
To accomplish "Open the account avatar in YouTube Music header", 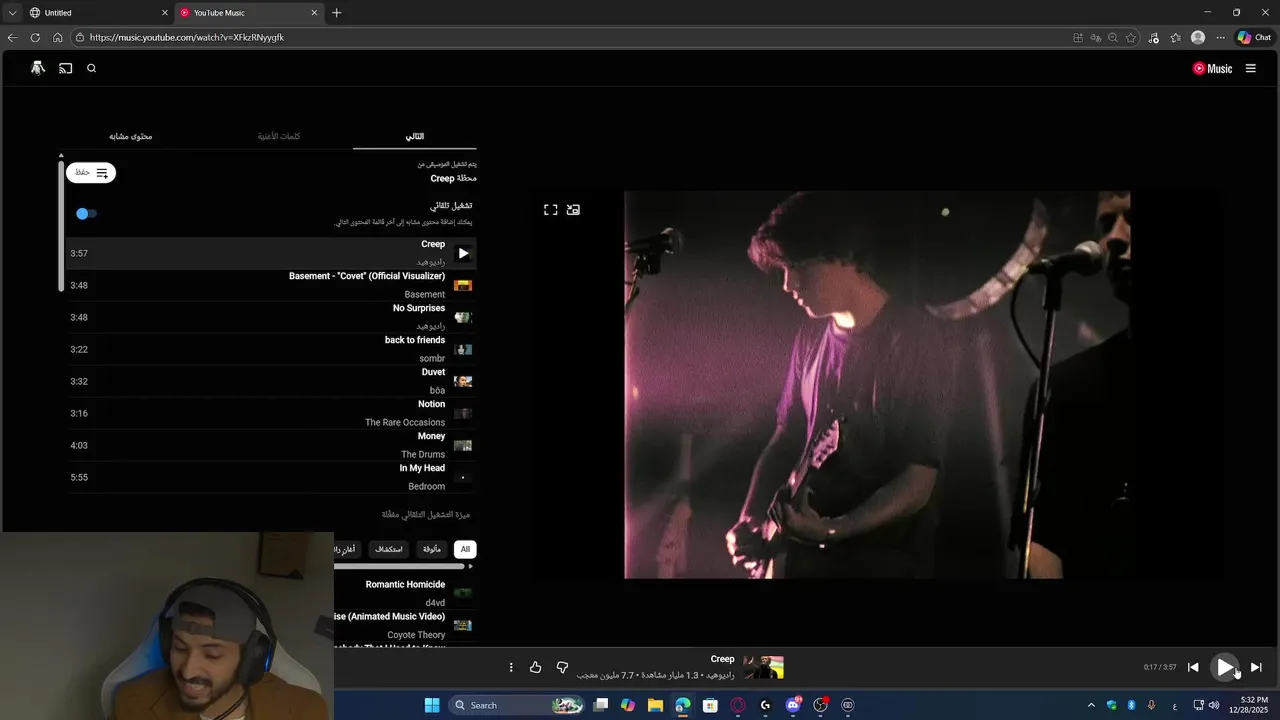I will pyautogui.click(x=38, y=68).
